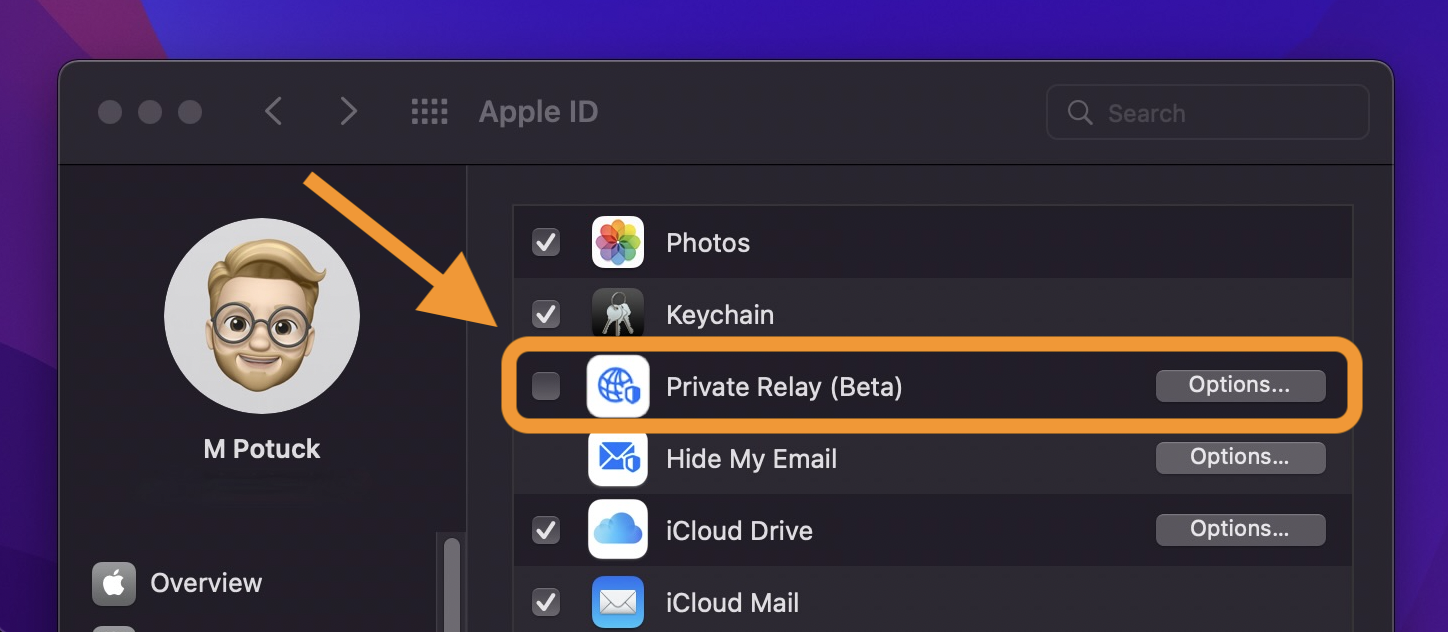
Task: Open Options for Hide My Email
Action: point(1240,457)
